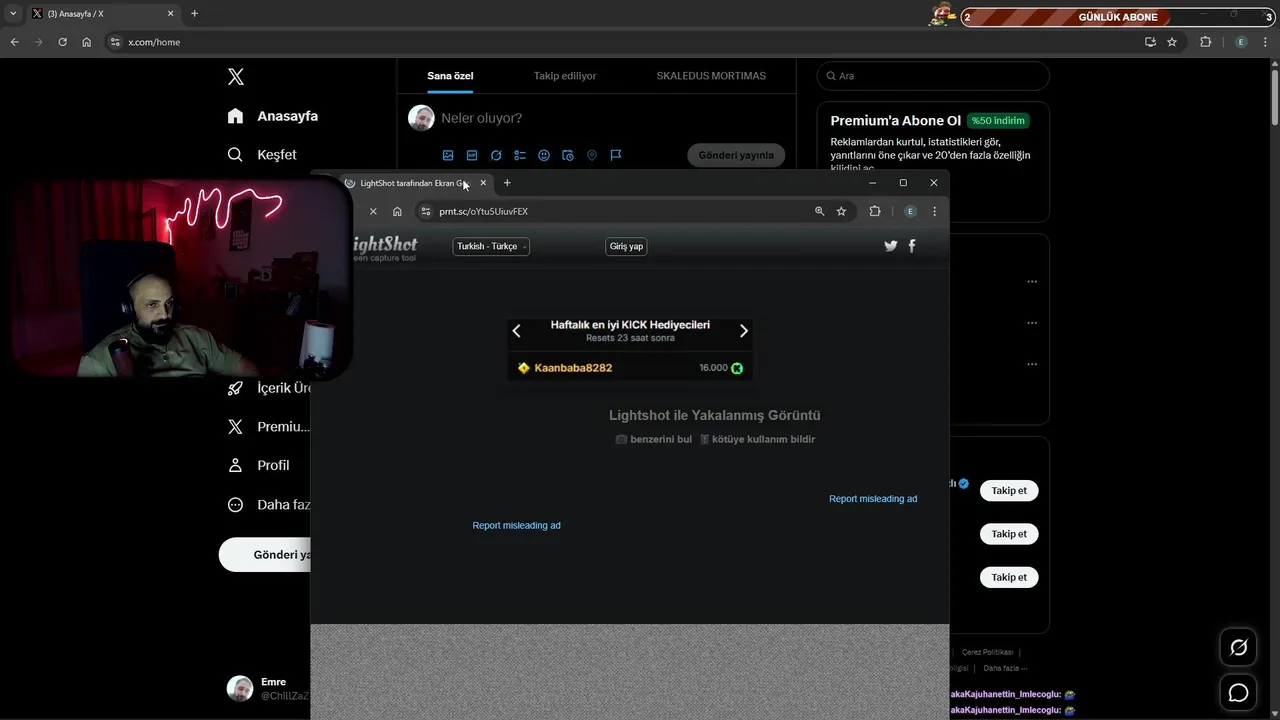Screen dimensions: 1280x720
Task: Bookmark the prnt.sc page with star
Action: pyautogui.click(x=841, y=211)
